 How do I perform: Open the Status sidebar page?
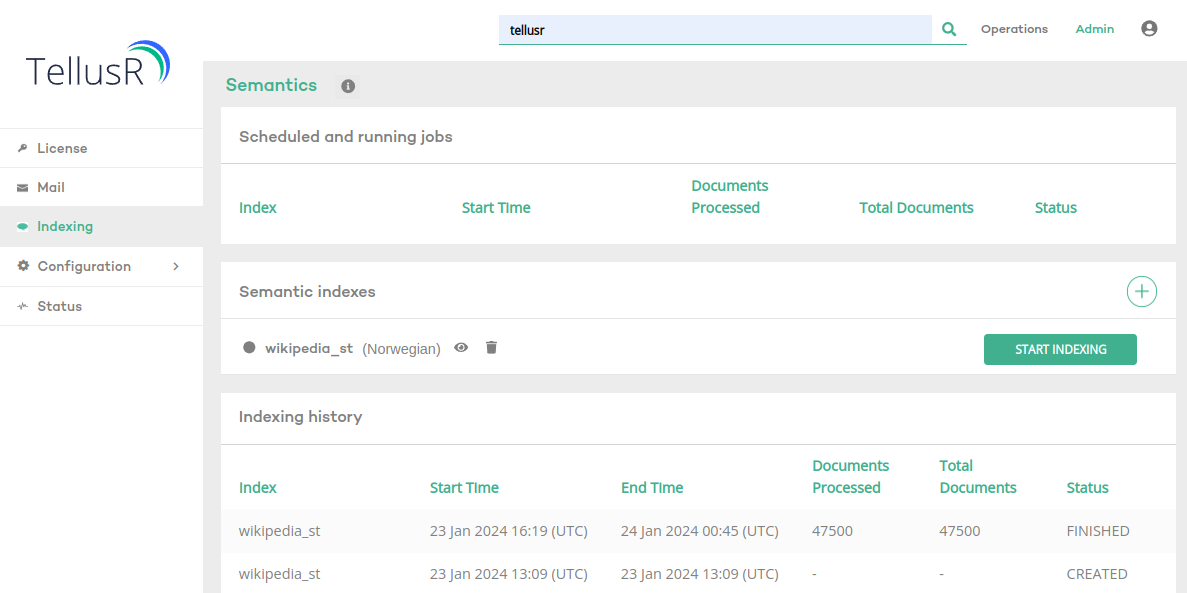click(x=59, y=306)
